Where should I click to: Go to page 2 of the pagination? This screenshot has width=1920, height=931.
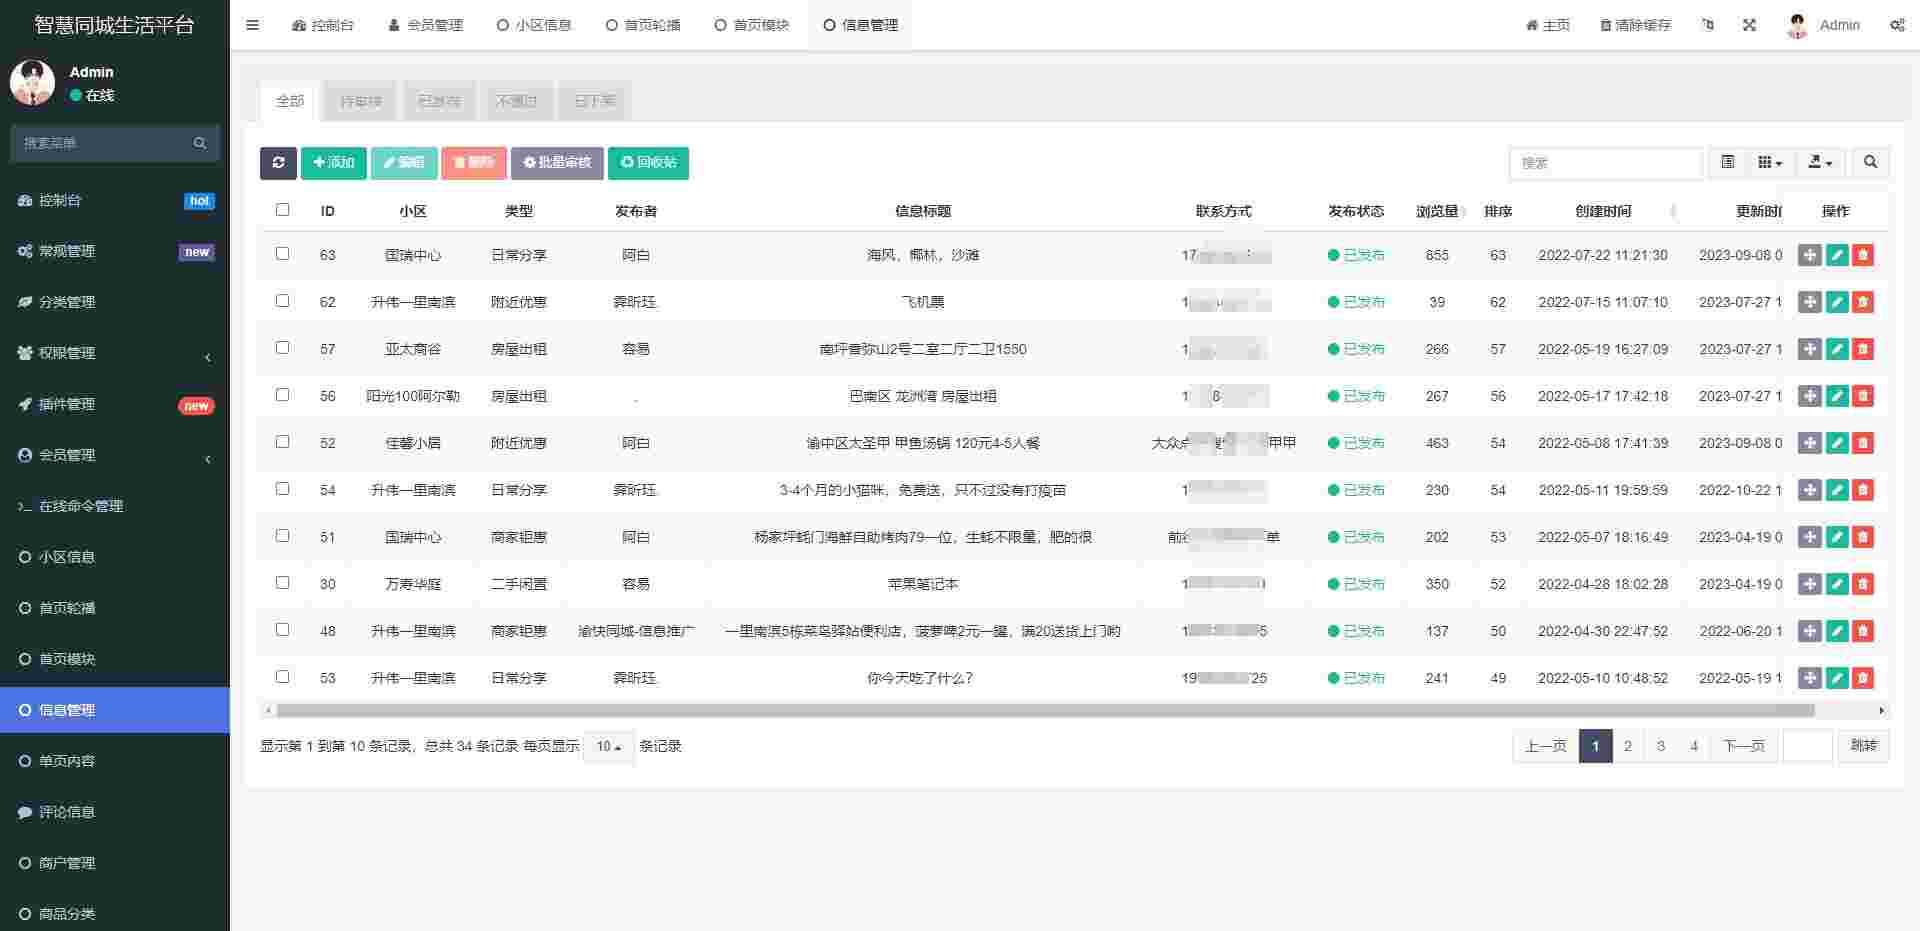1628,746
